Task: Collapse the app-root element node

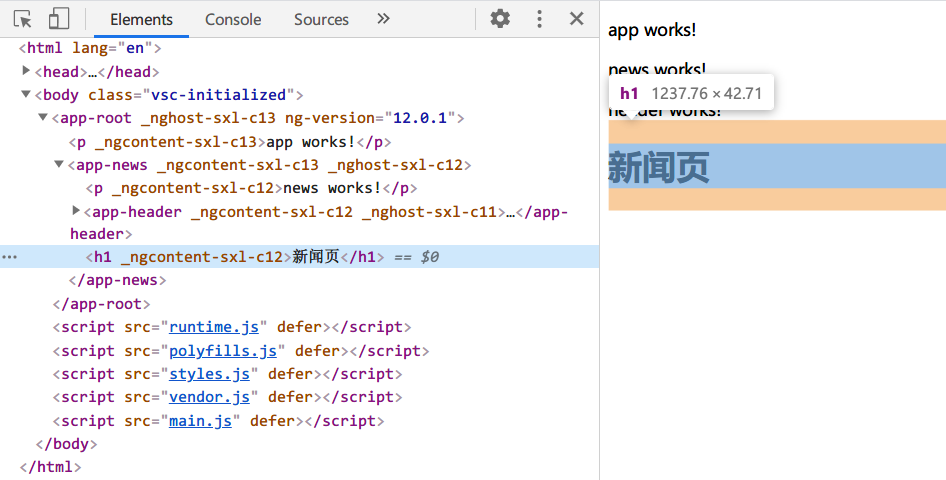Action: [43, 118]
